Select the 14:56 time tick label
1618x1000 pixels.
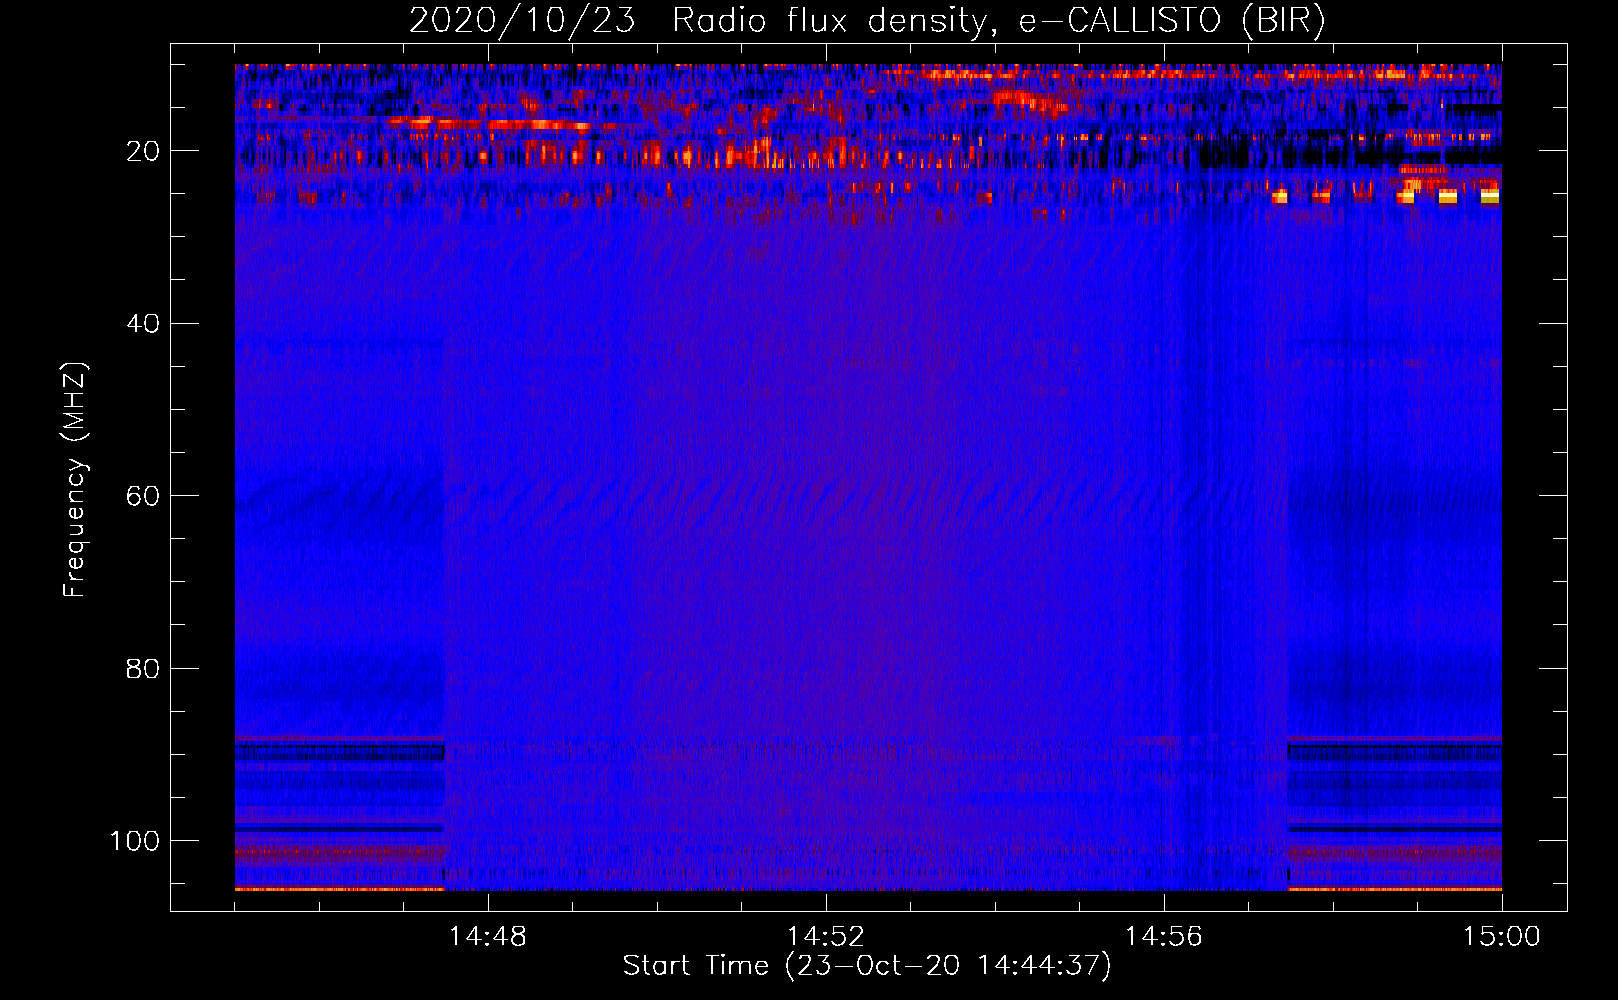pyautogui.click(x=1163, y=936)
